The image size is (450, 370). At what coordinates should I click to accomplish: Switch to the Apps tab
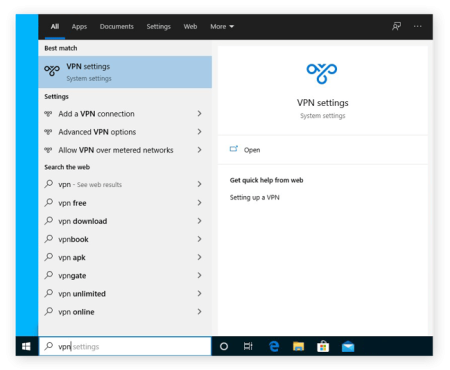[x=79, y=27]
